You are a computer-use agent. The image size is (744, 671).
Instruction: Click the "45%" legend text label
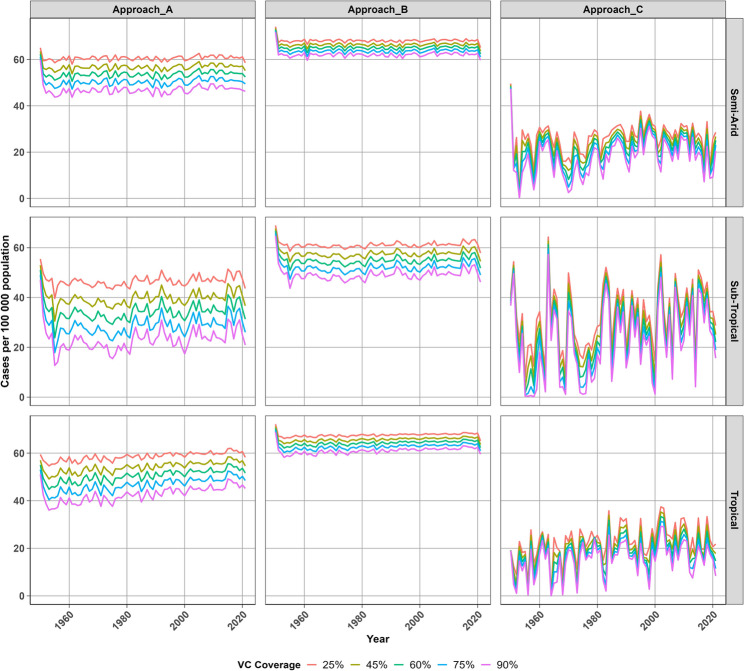pyautogui.click(x=376, y=665)
